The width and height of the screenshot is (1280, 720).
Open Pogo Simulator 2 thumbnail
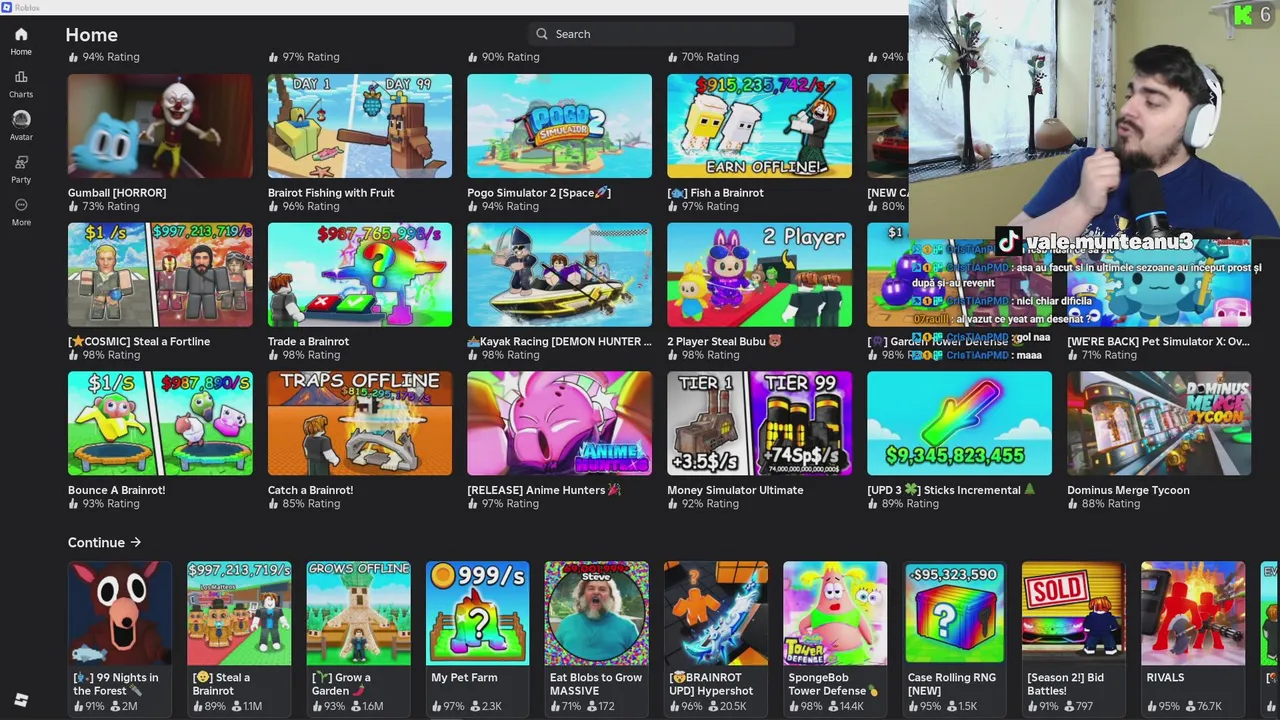click(x=560, y=126)
